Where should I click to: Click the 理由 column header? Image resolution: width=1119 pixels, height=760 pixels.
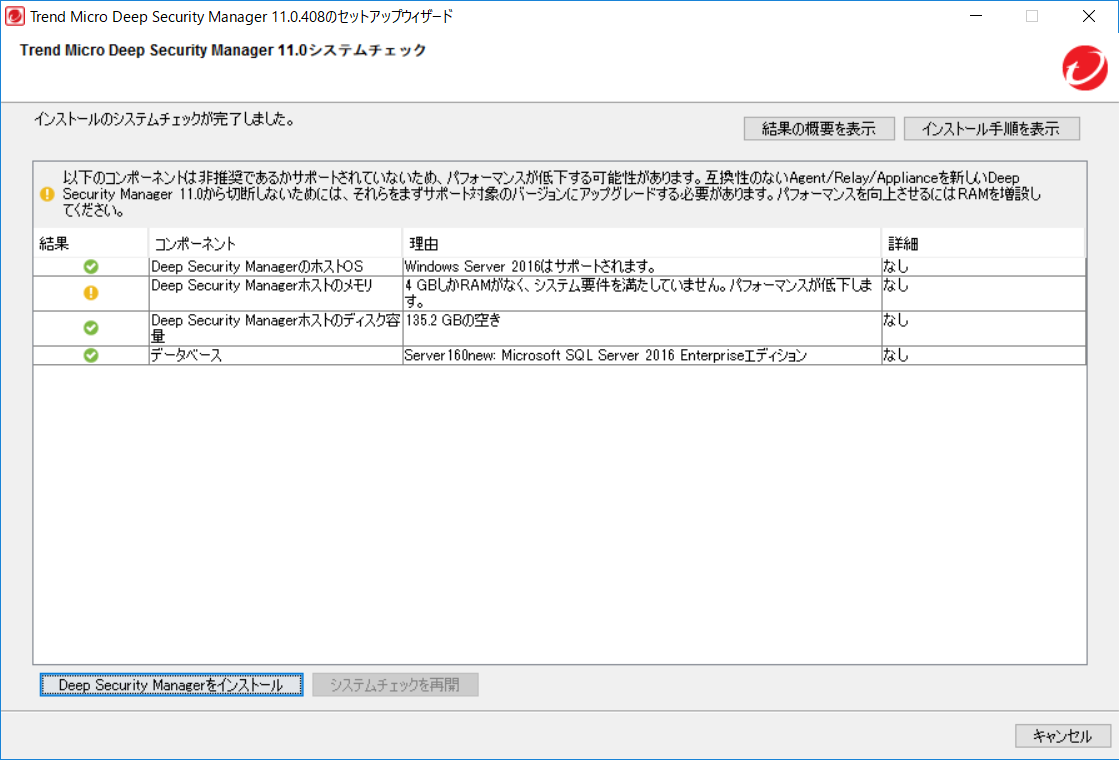(642, 243)
